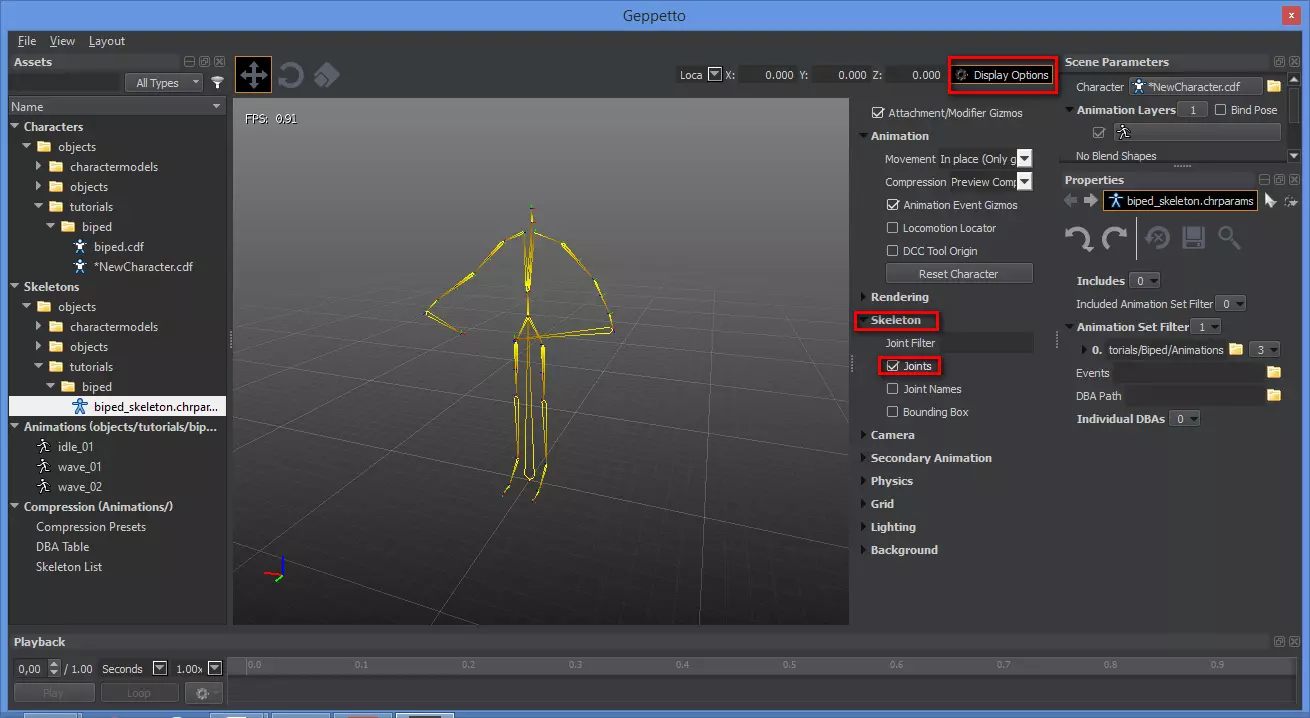This screenshot has width=1310, height=718.
Task: Click the Assets filter funnel icon
Action: 217,83
